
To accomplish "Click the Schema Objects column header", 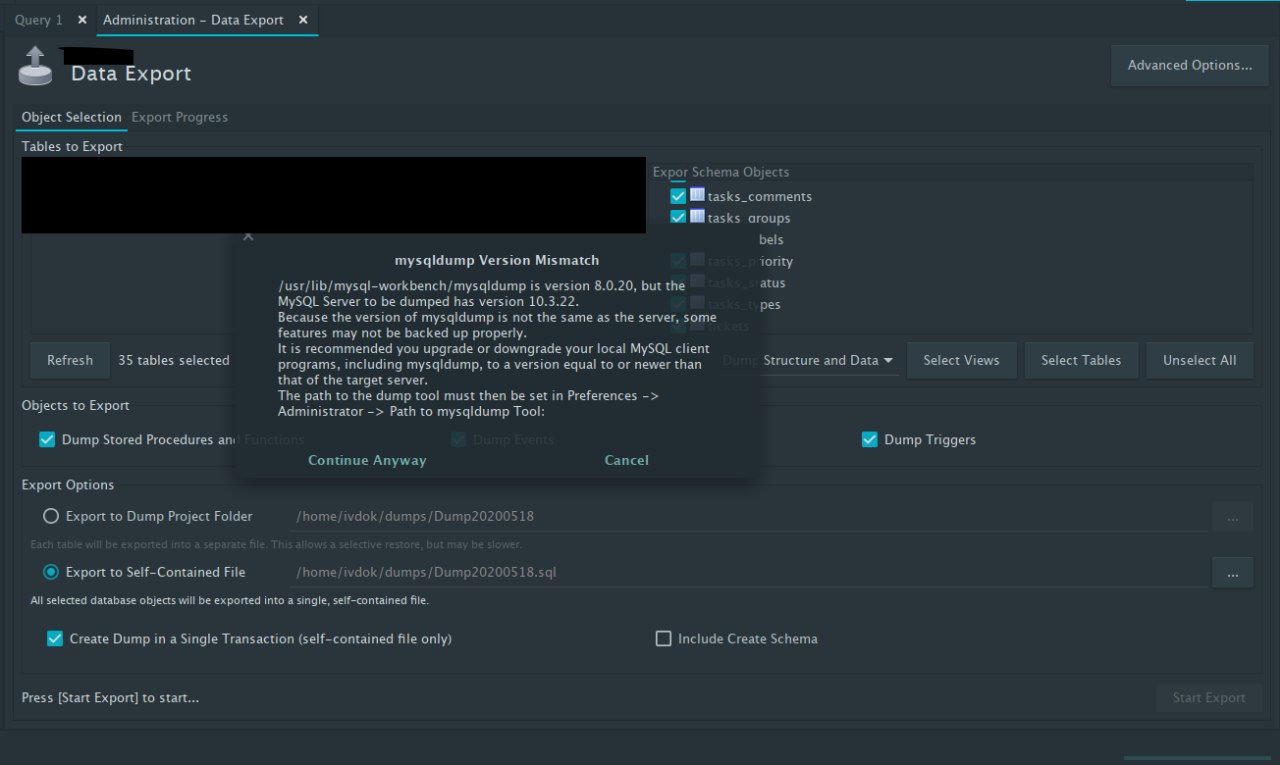I will click(x=741, y=172).
